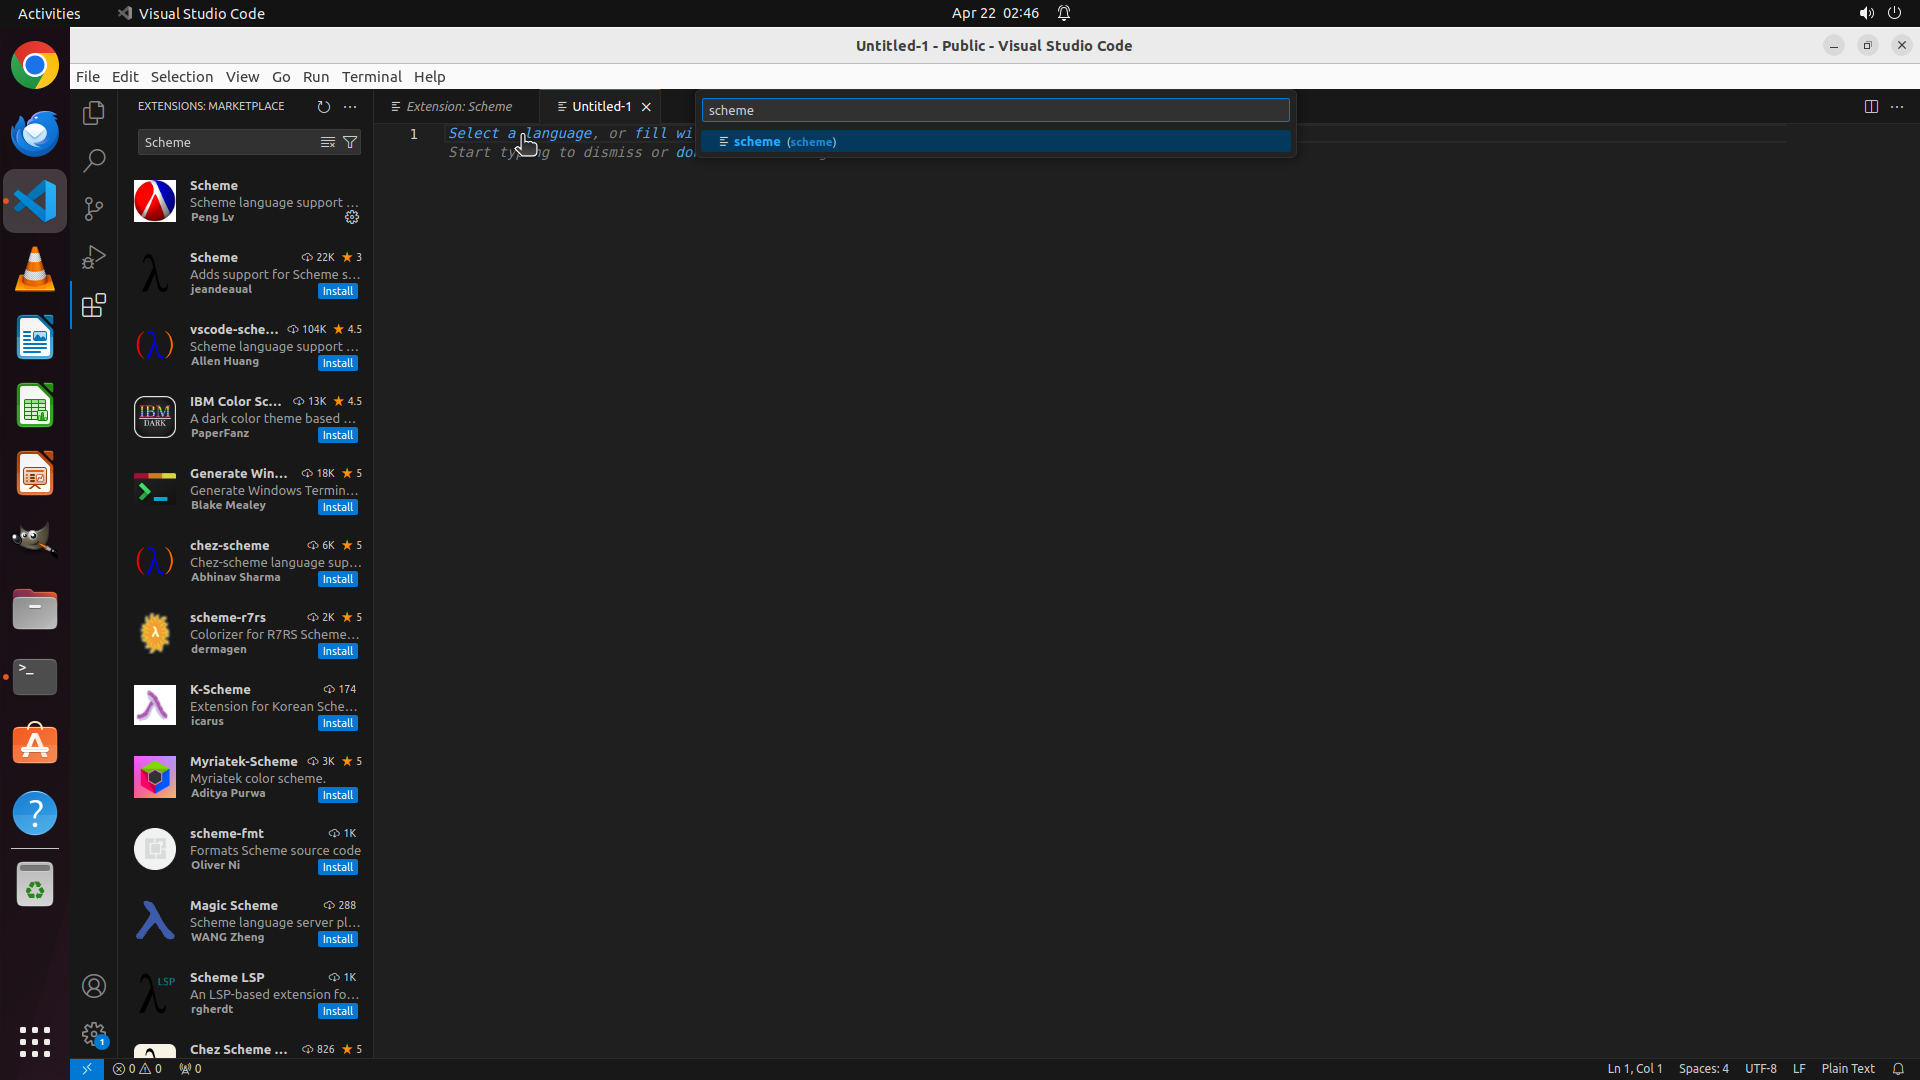Open the Terminal menu
Image resolution: width=1920 pixels, height=1080 pixels.
pos(371,77)
